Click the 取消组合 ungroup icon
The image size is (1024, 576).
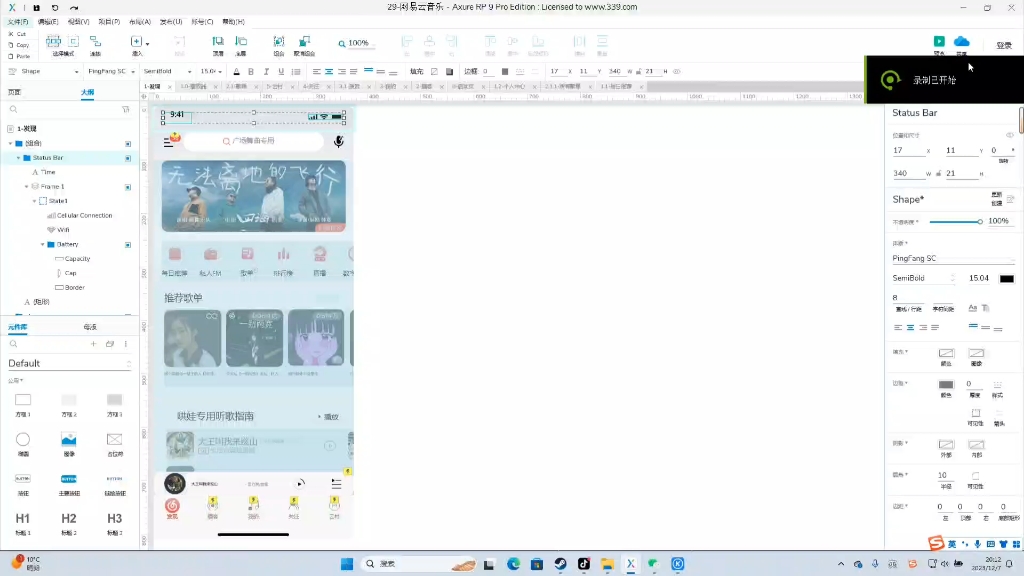(305, 42)
